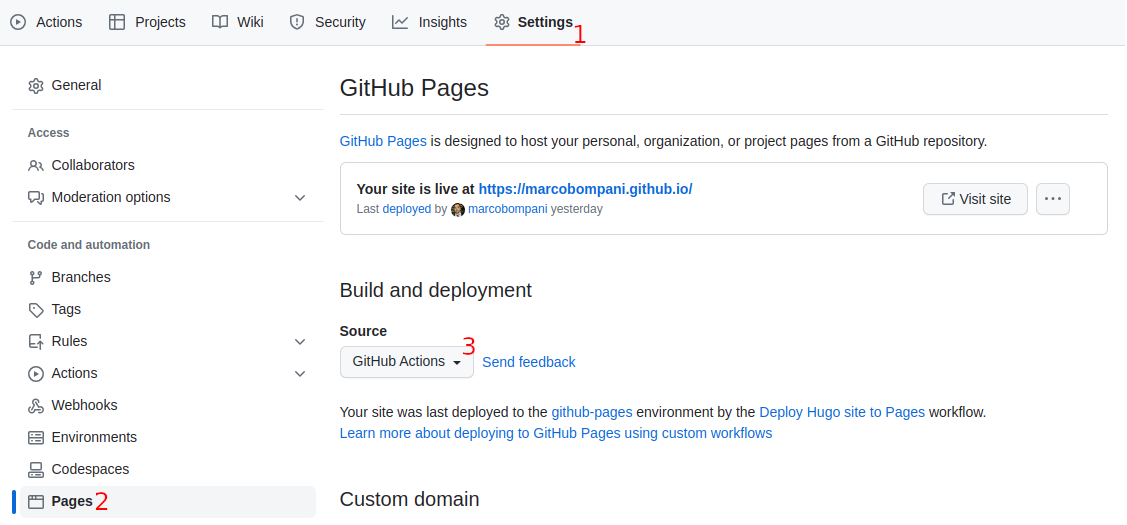Click the Tags label icon
Image resolution: width=1127 pixels, height=525 pixels.
pyautogui.click(x=36, y=309)
